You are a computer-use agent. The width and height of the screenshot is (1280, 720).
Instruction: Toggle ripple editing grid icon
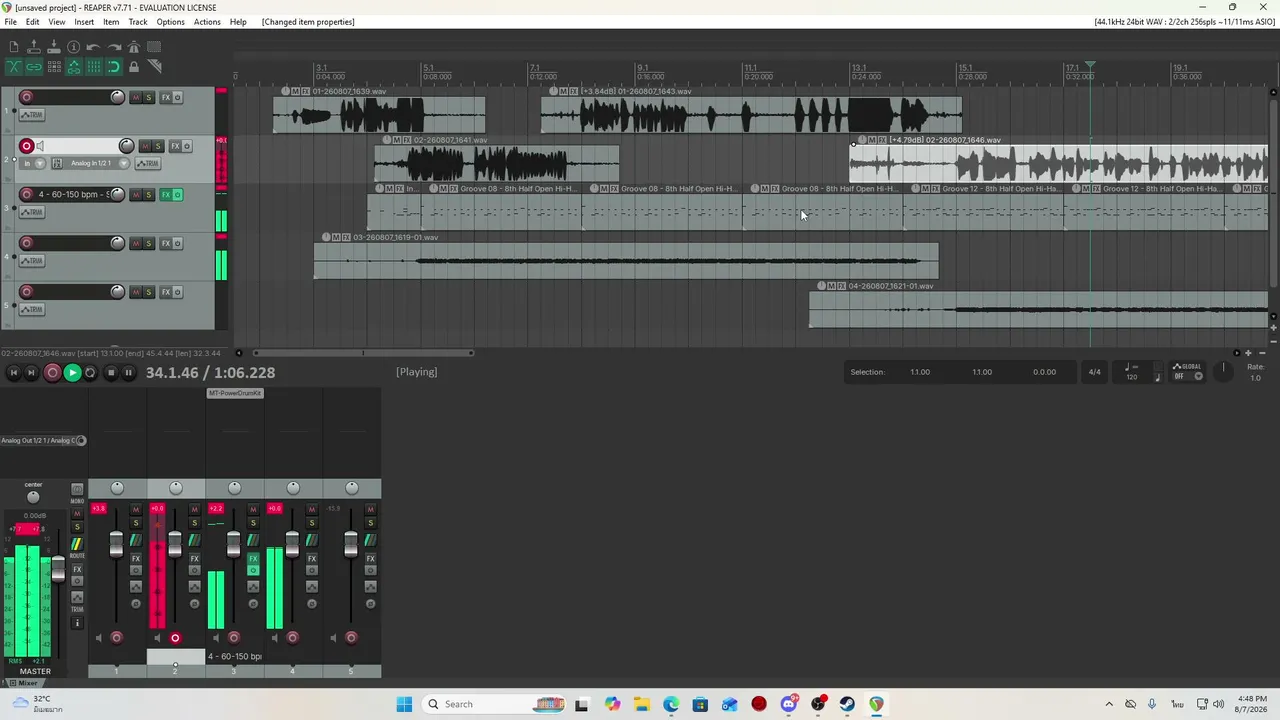(54, 67)
